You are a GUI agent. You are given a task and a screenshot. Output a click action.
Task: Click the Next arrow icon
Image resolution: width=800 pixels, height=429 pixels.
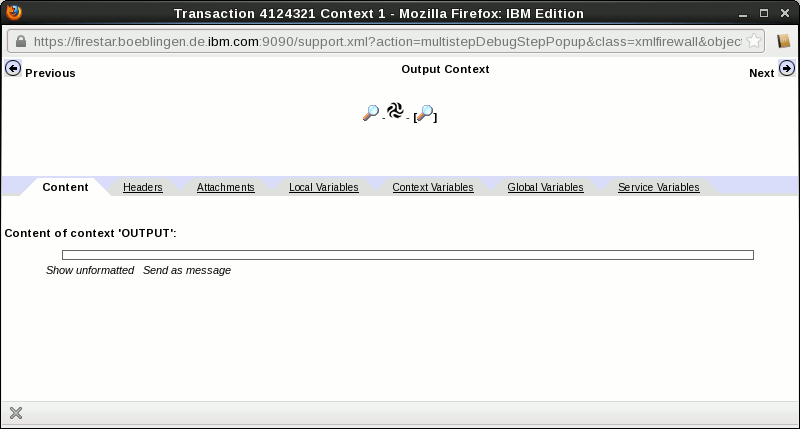click(786, 68)
